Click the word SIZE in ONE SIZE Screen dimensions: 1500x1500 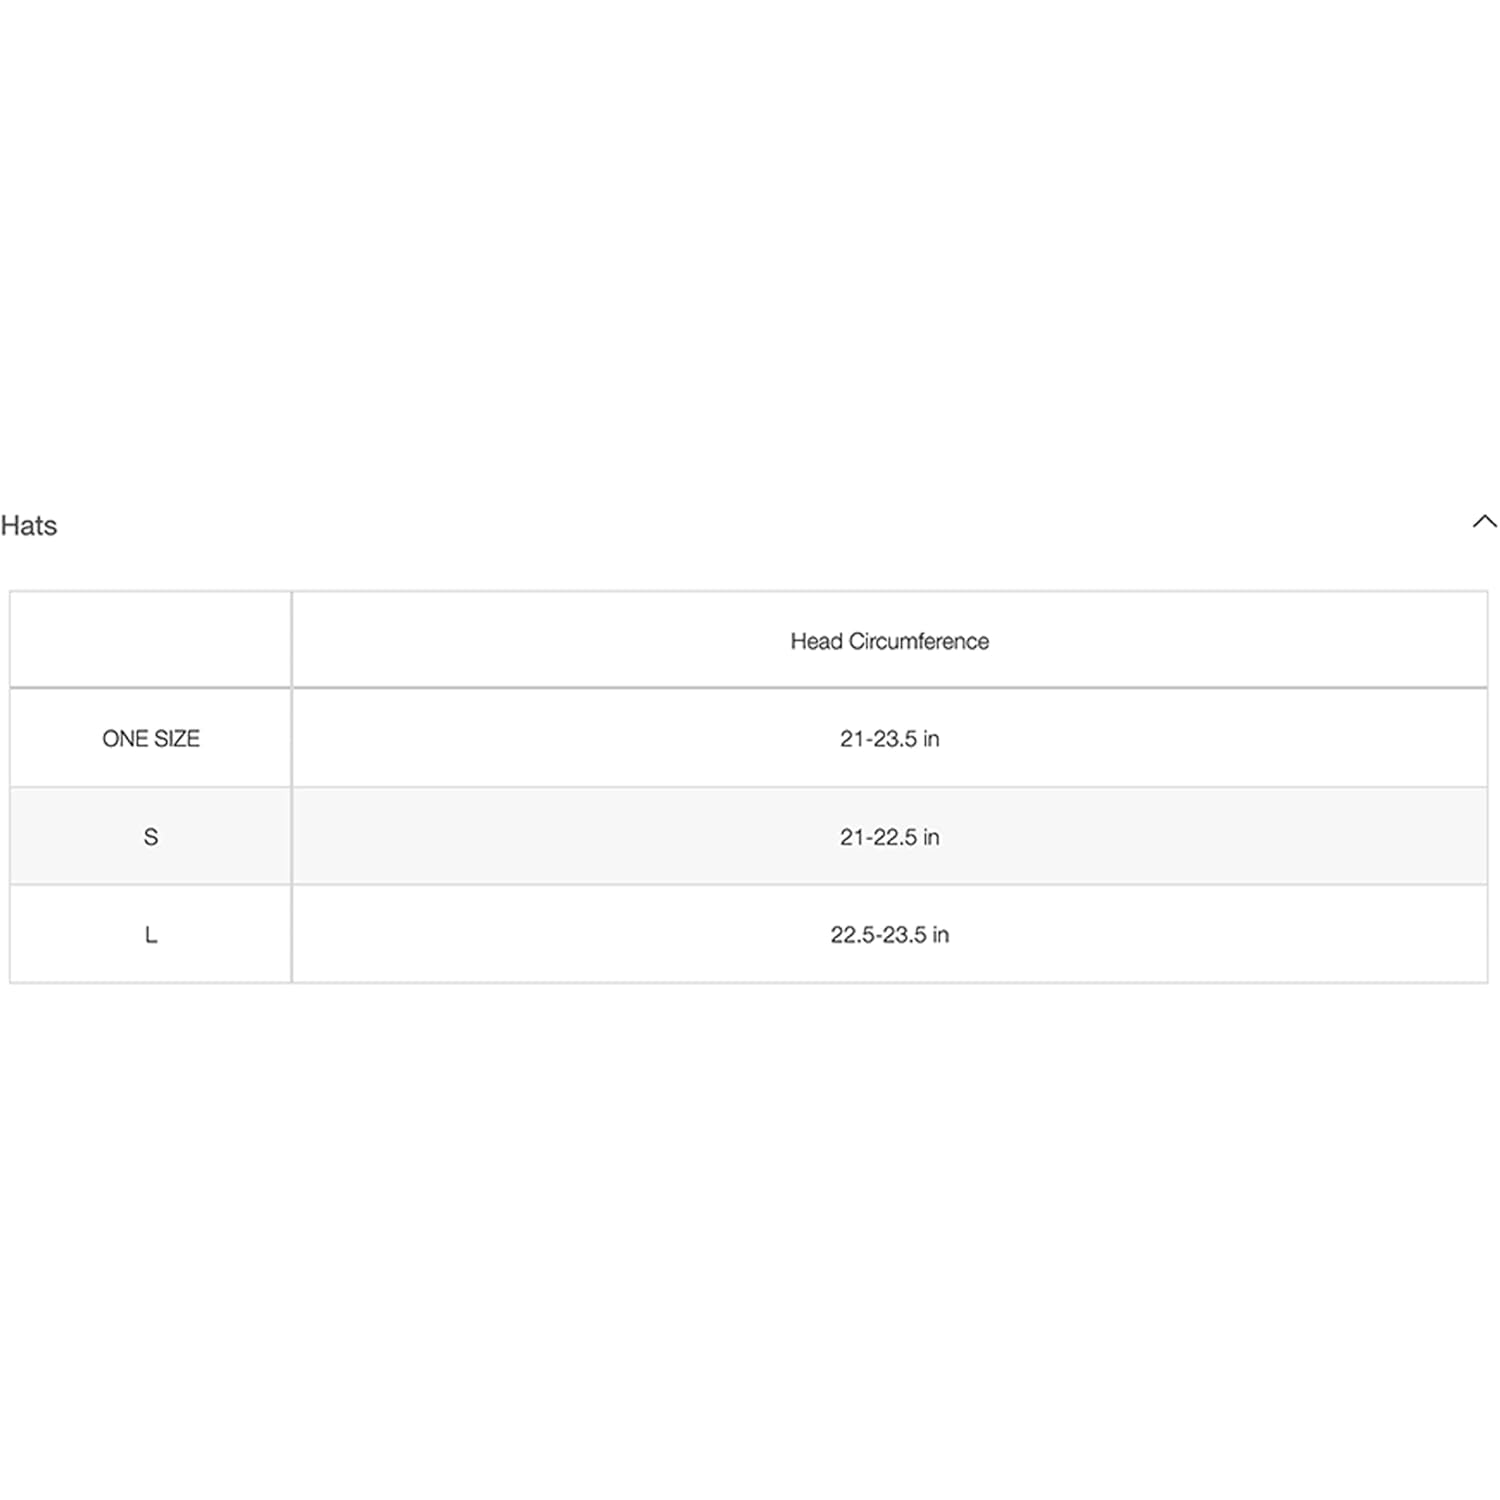pos(177,739)
